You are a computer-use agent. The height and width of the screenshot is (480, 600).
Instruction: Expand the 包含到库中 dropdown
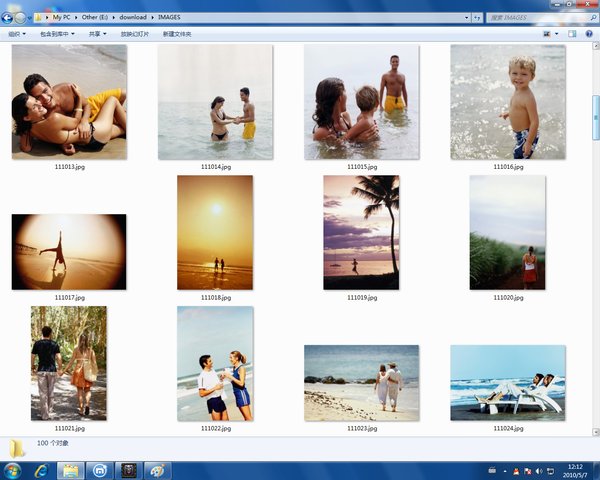[x=58, y=34]
